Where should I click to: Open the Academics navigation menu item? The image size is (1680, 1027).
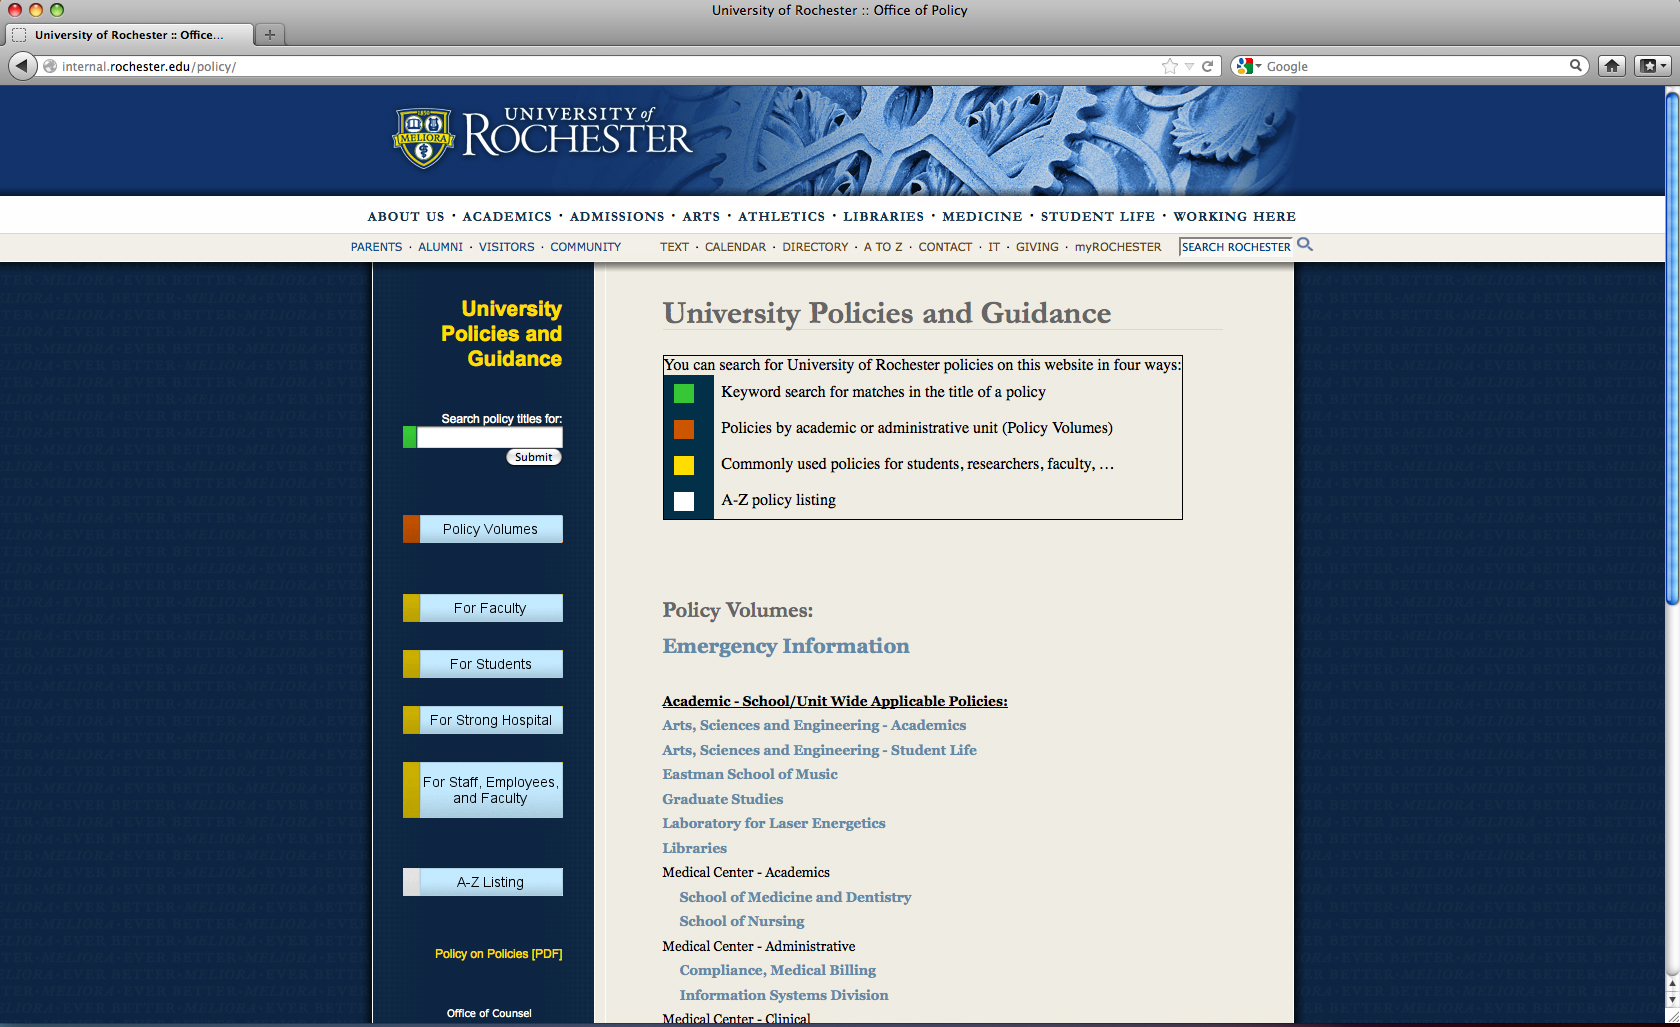point(506,216)
